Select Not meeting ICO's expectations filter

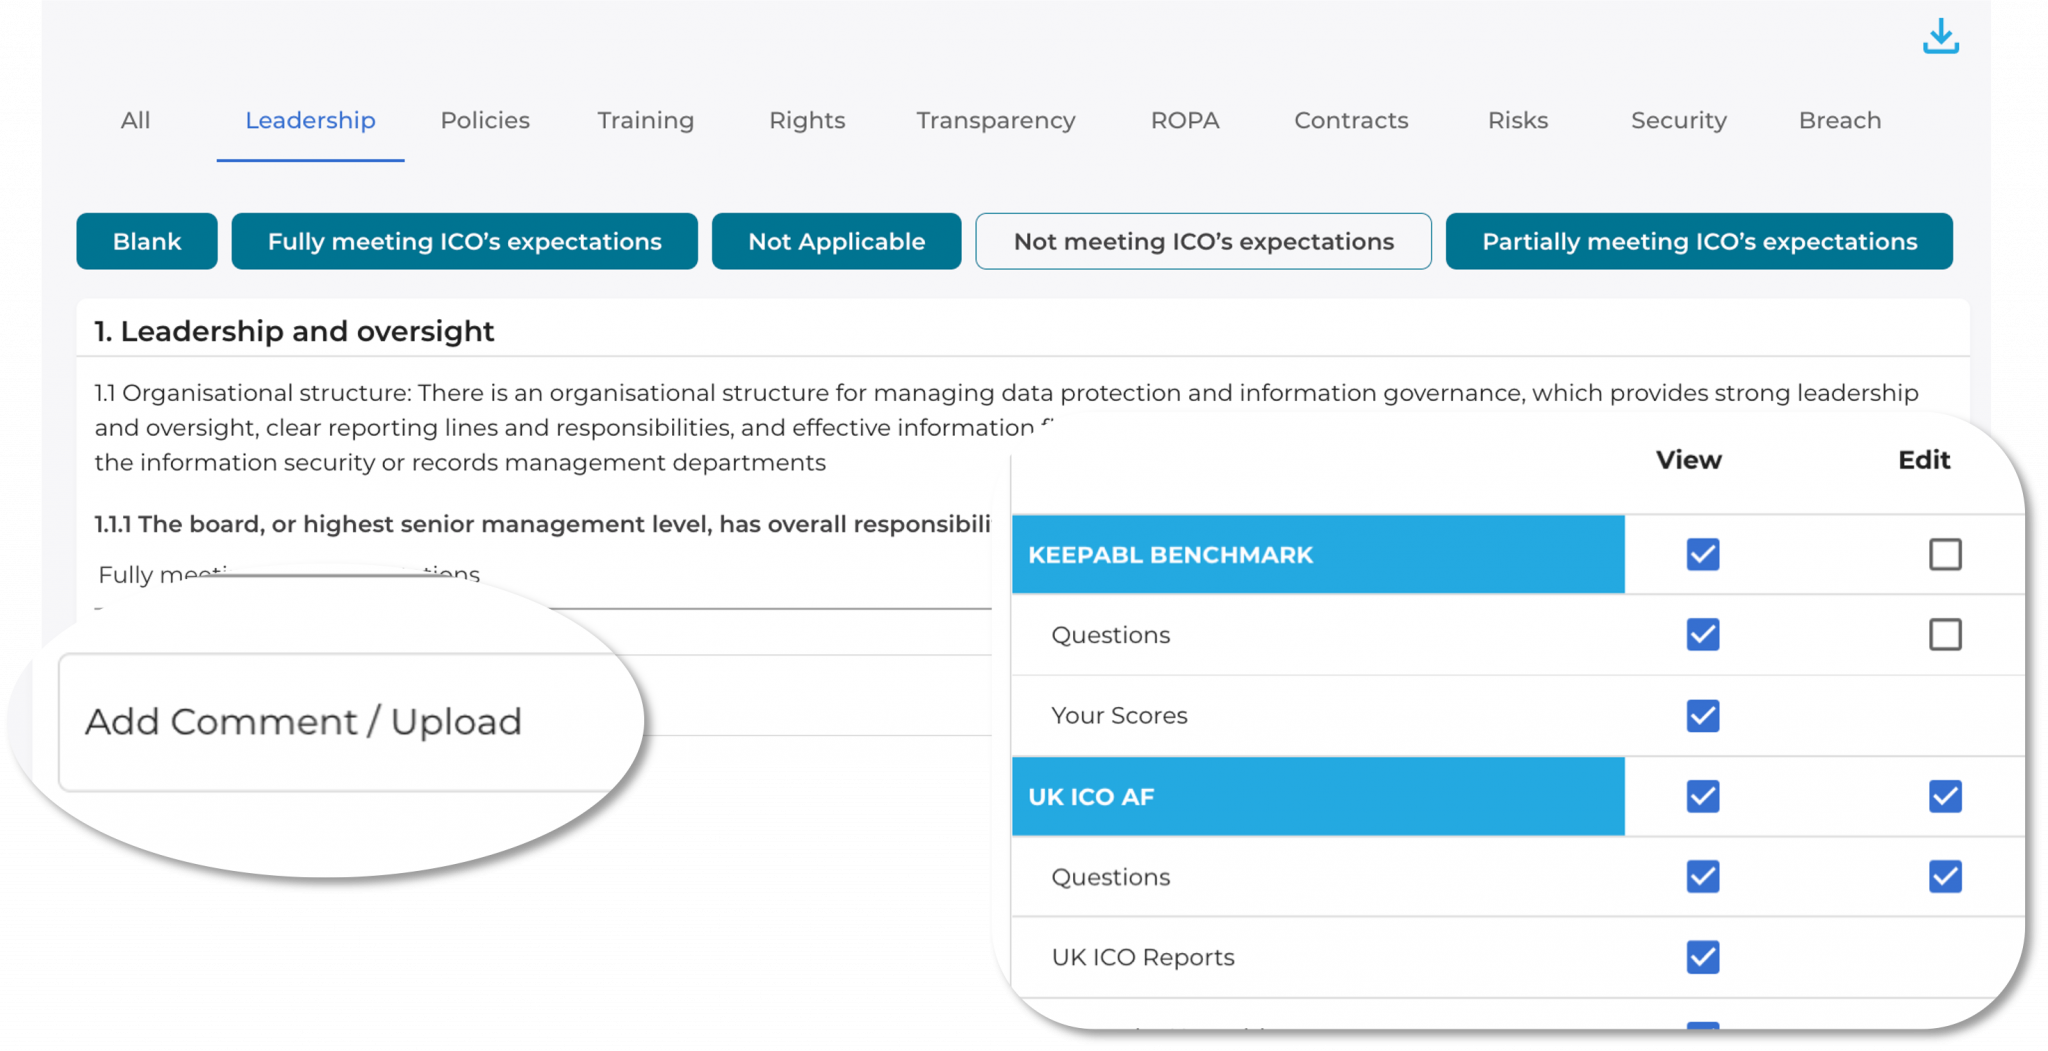point(1203,241)
